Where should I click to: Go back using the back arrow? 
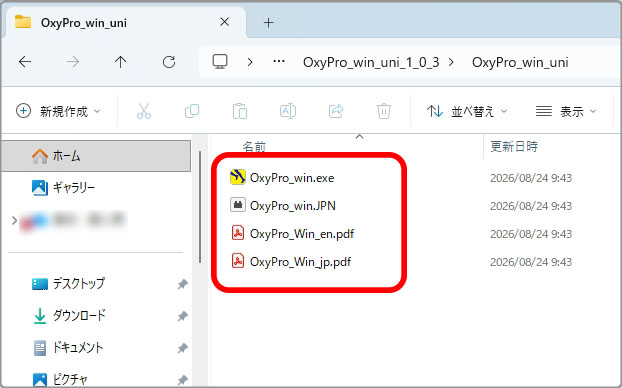(x=25, y=62)
